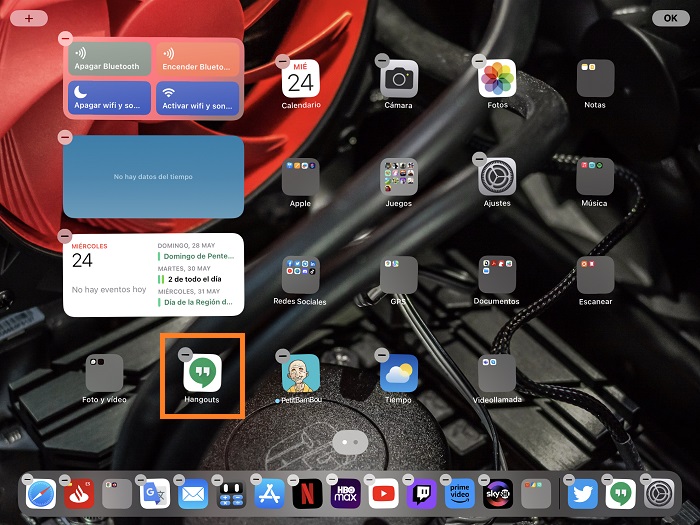Tap 'No hay eventos hoy' in calendar widget
This screenshot has width=700, height=525.
click(x=109, y=290)
